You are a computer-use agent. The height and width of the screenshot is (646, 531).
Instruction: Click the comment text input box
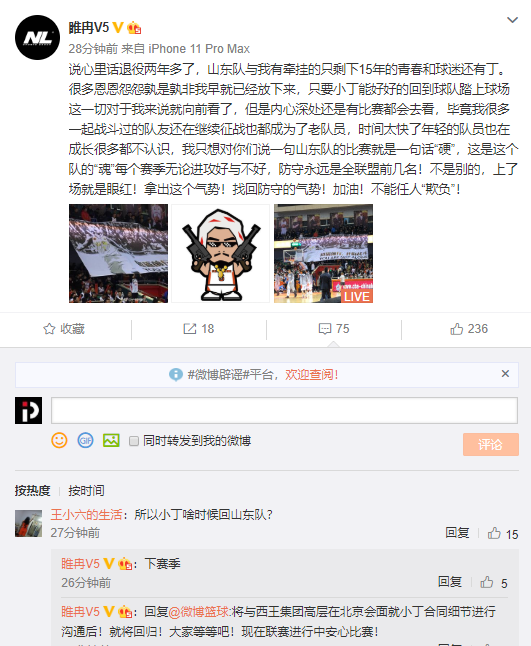click(284, 410)
